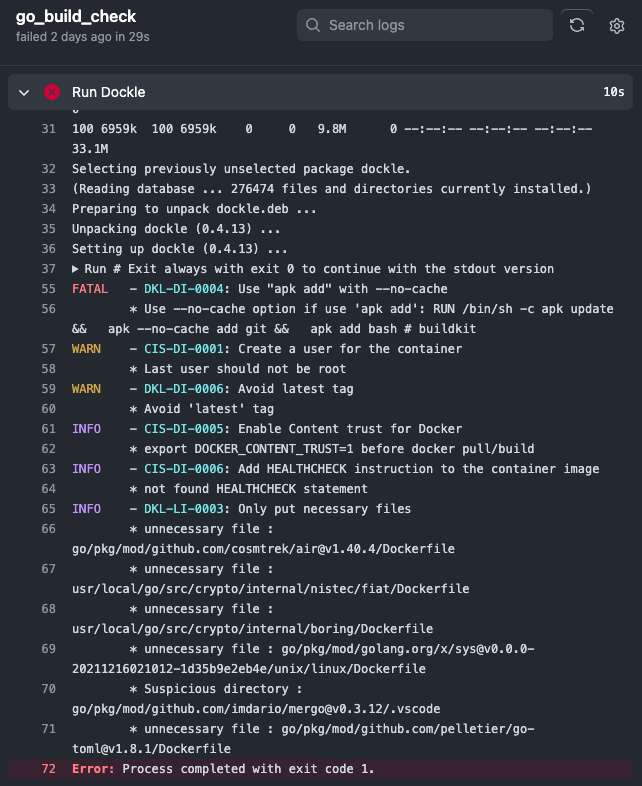
Task: Click the 'Reading database' log line
Action: (332, 189)
